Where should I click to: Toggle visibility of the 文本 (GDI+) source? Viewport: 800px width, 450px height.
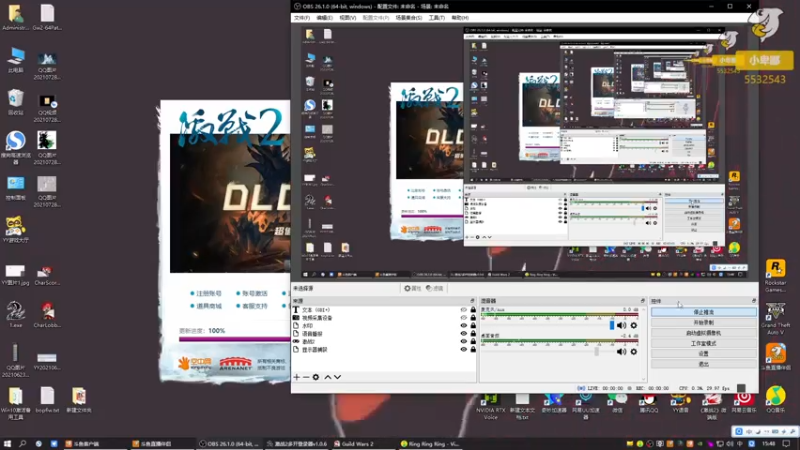[463, 310]
